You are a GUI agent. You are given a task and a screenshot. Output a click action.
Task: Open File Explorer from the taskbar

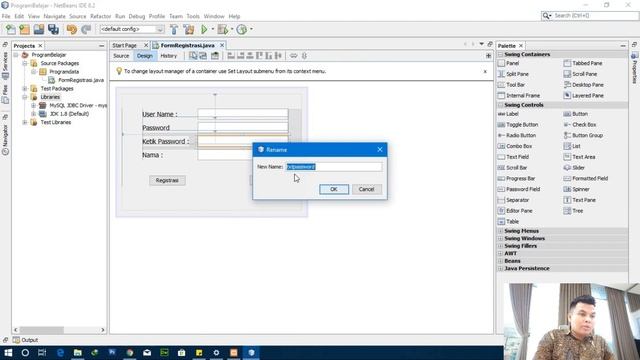78,353
